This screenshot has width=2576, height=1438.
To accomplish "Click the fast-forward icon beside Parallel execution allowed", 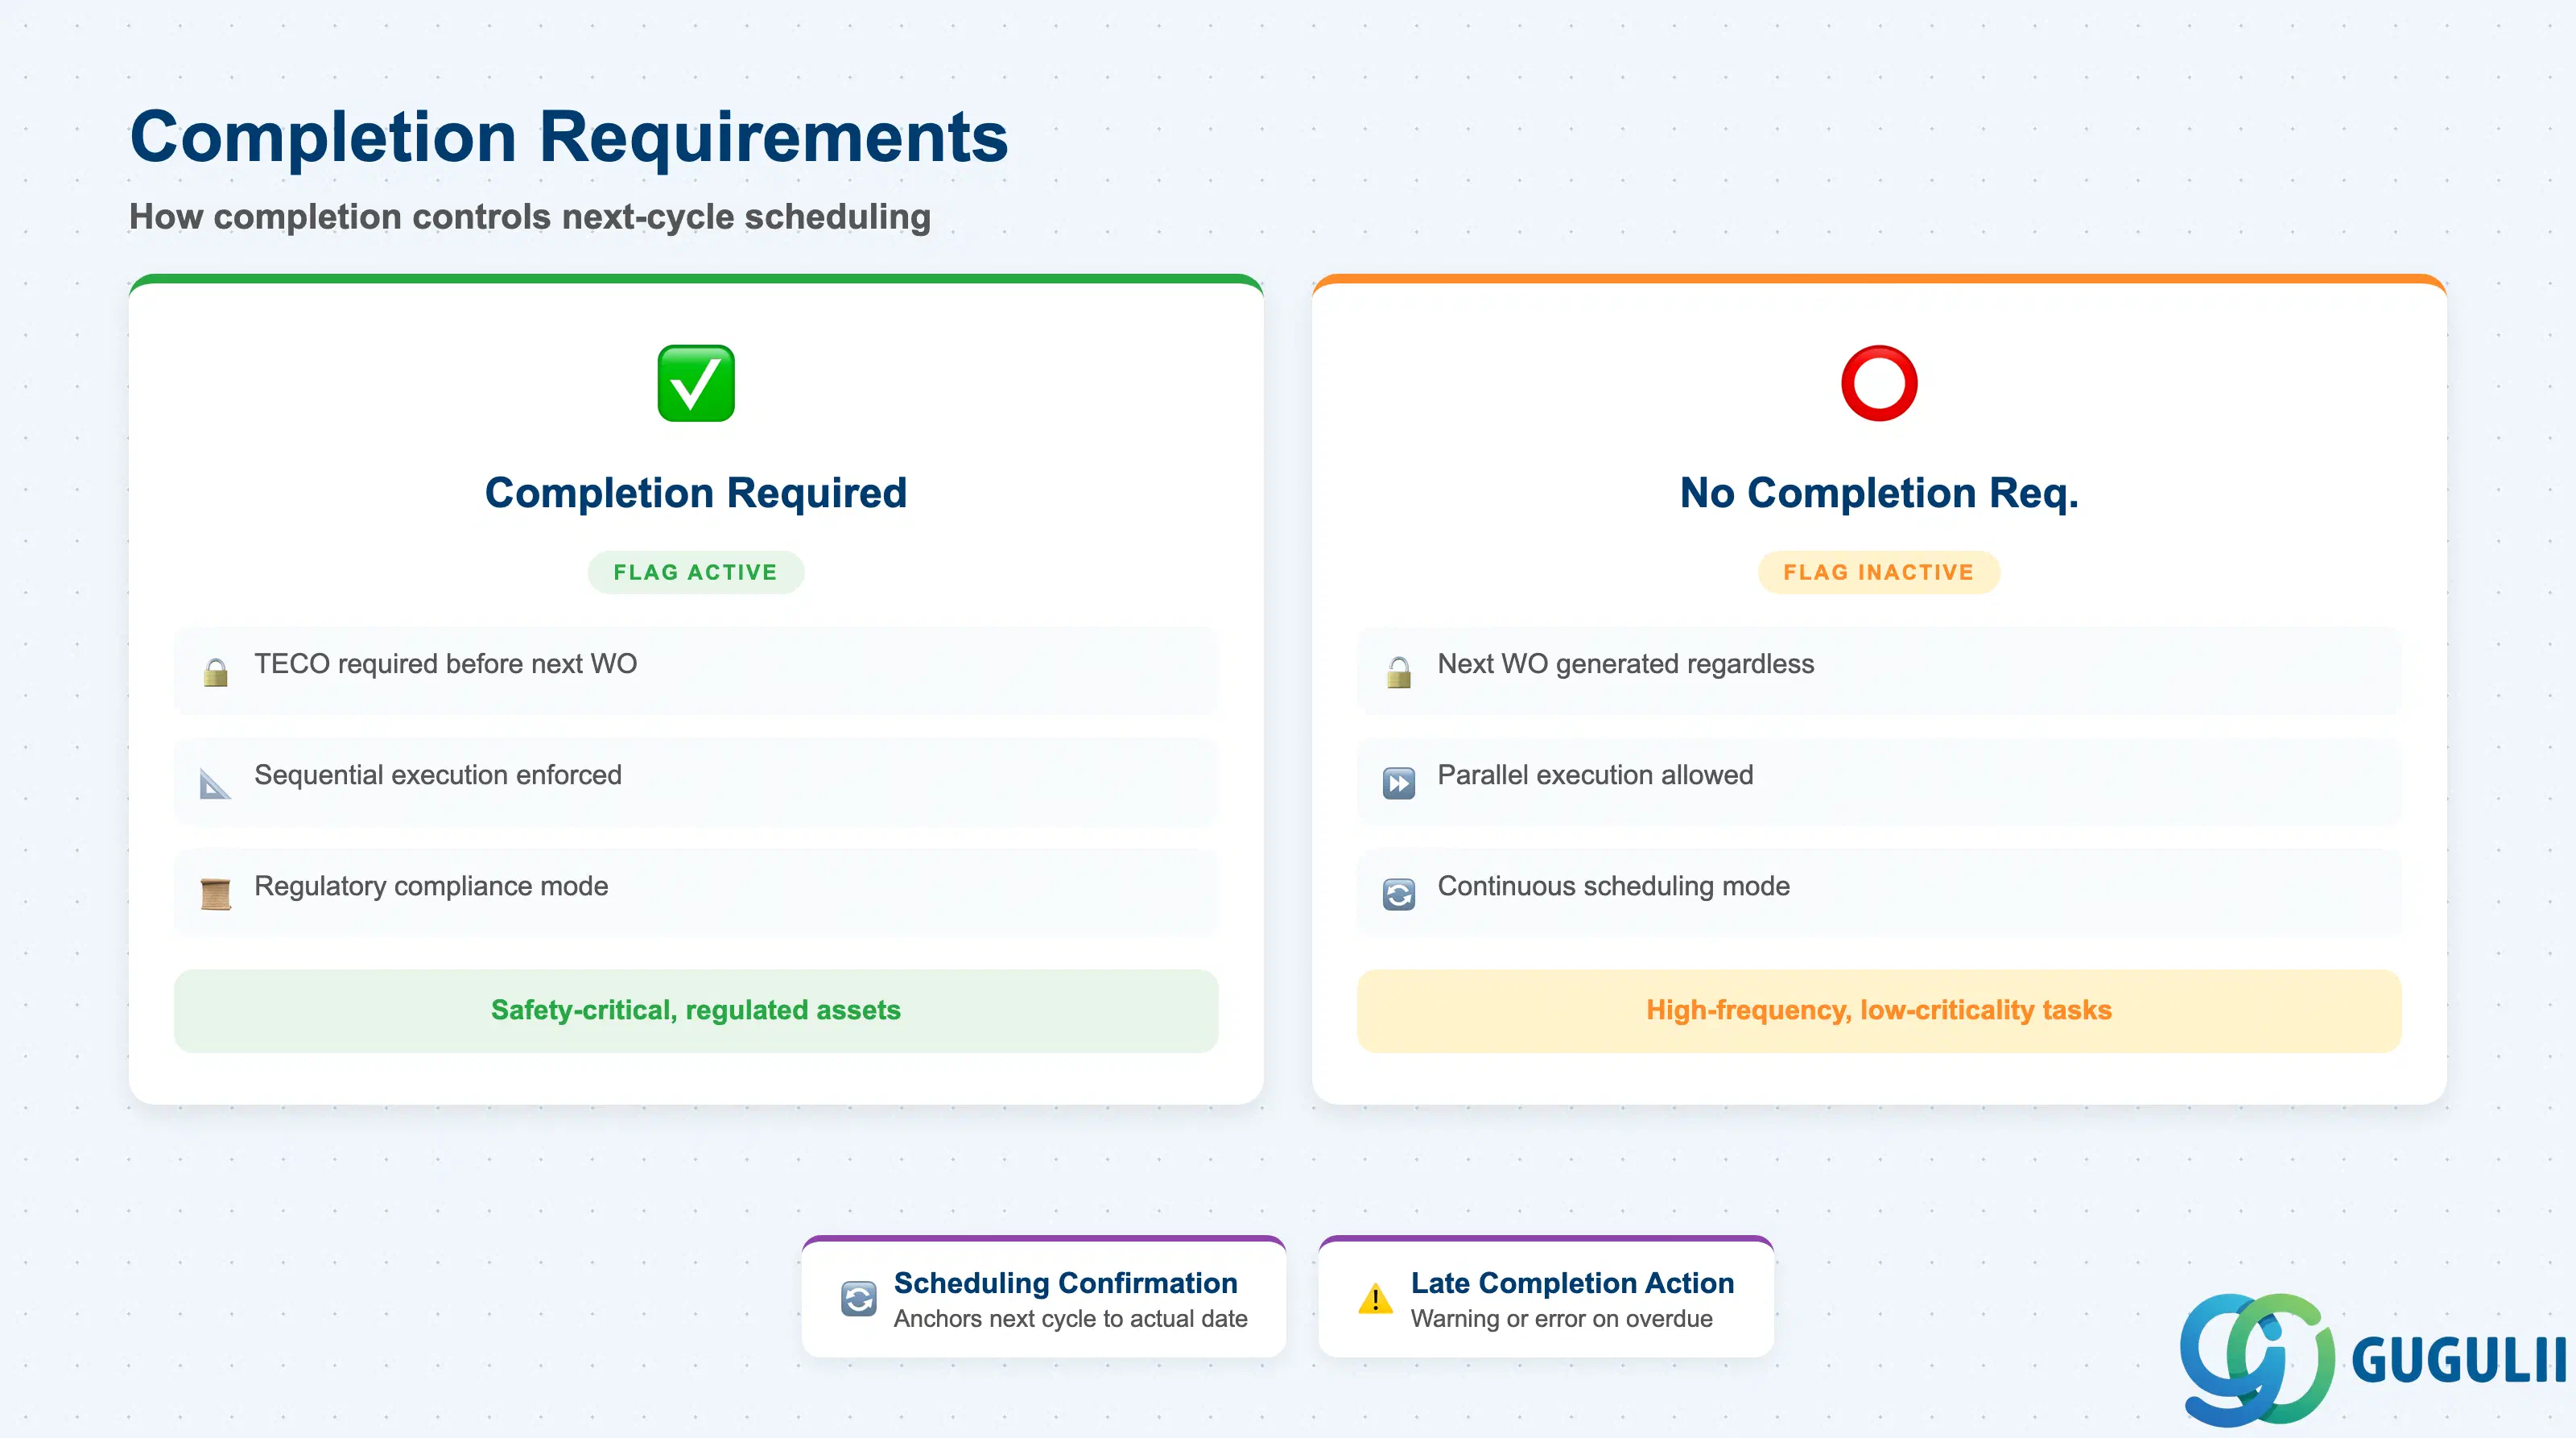I will (1399, 783).
